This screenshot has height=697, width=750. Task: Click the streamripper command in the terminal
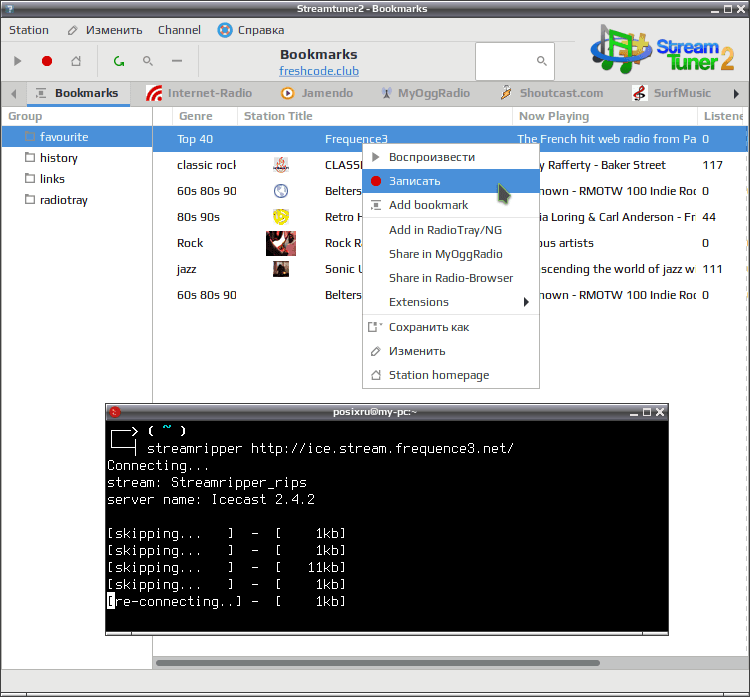coord(330,449)
